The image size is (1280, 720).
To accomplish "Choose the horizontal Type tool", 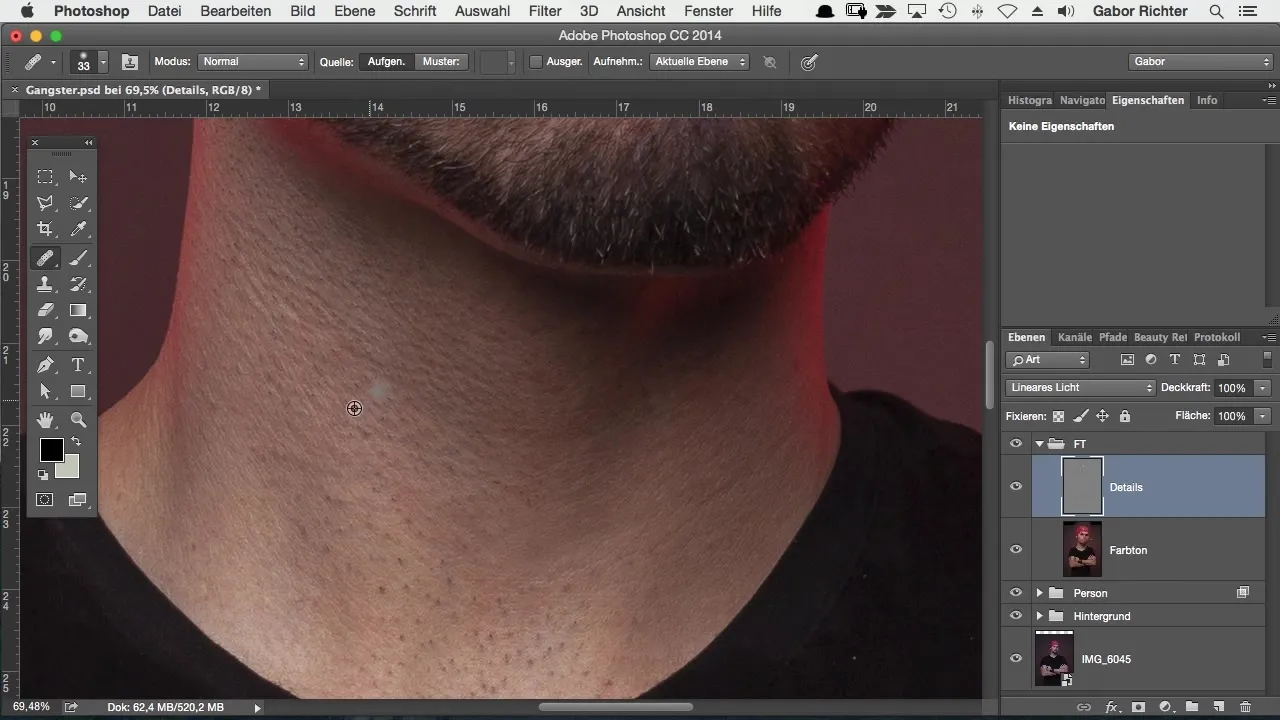I will tap(78, 365).
